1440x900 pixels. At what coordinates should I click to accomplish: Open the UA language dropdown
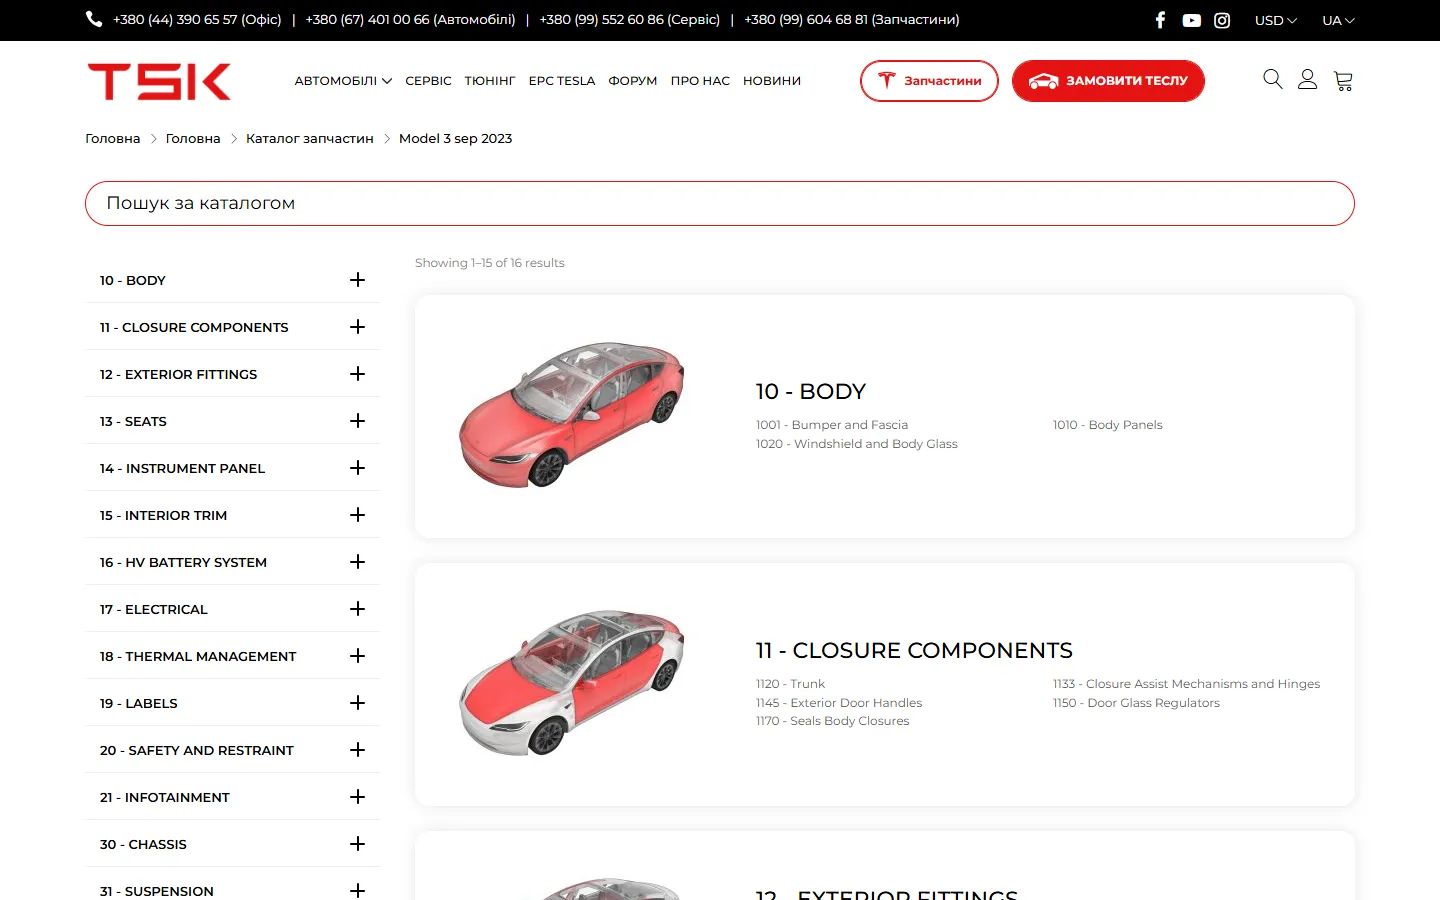(x=1338, y=20)
